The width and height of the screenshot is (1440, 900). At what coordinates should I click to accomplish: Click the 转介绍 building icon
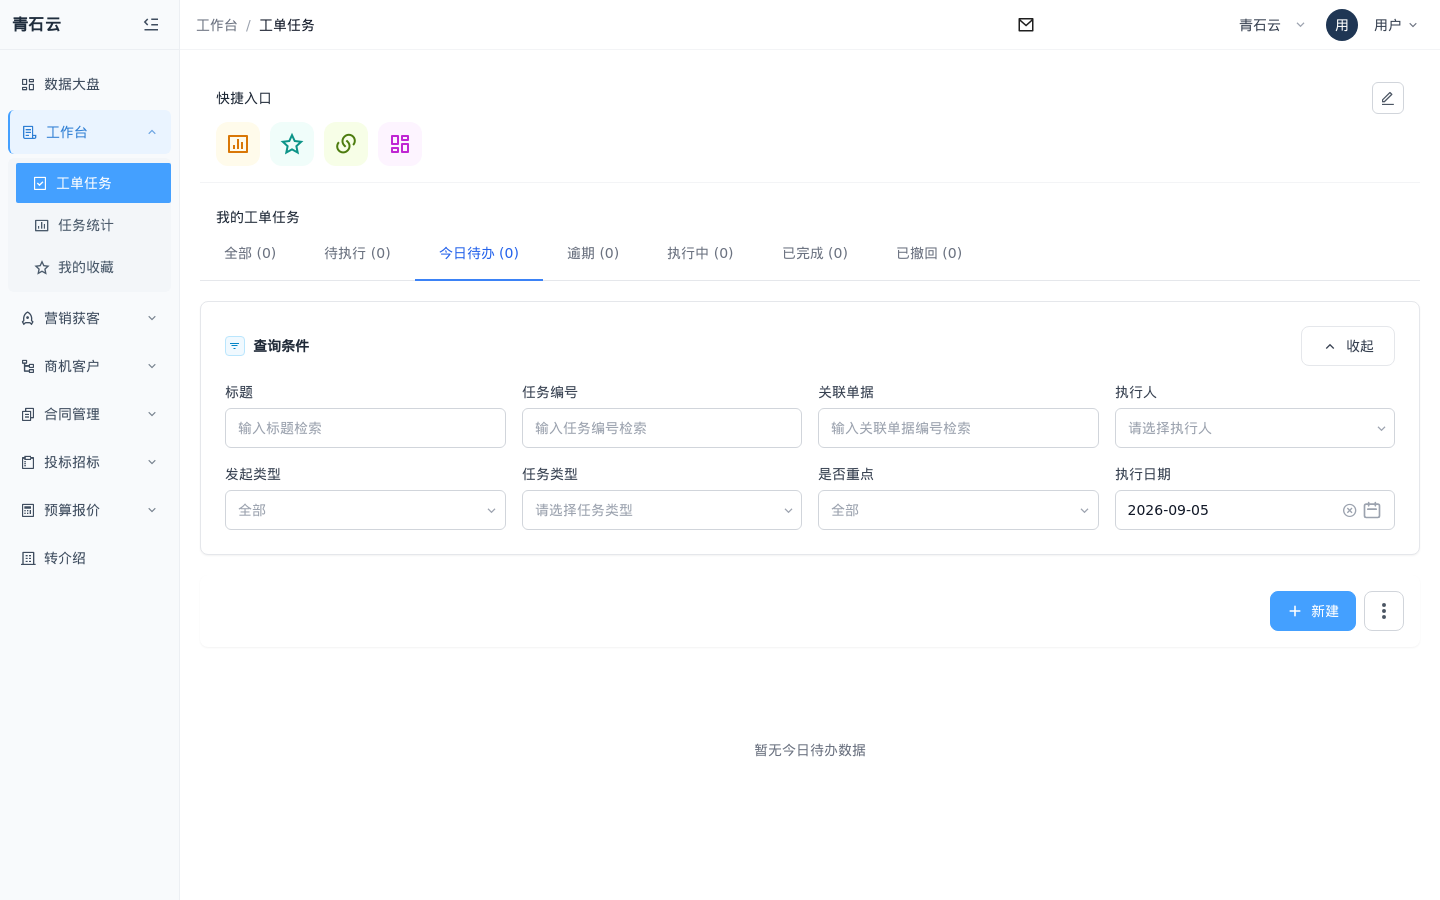pyautogui.click(x=28, y=558)
